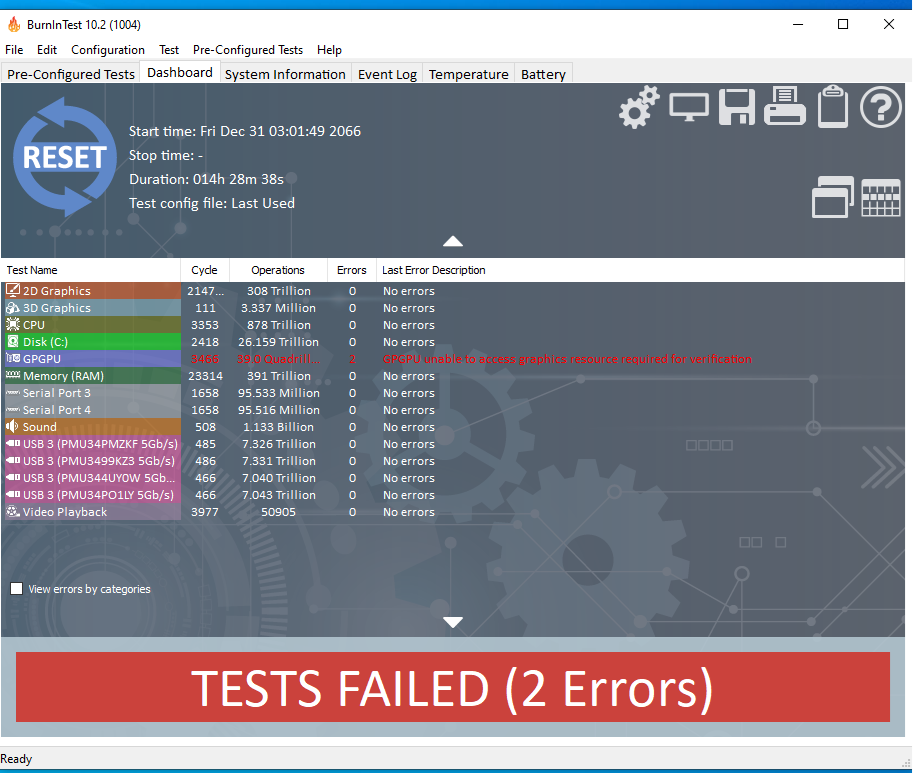The image size is (913, 774).
Task: Switch to System Information tab
Action: click(285, 74)
